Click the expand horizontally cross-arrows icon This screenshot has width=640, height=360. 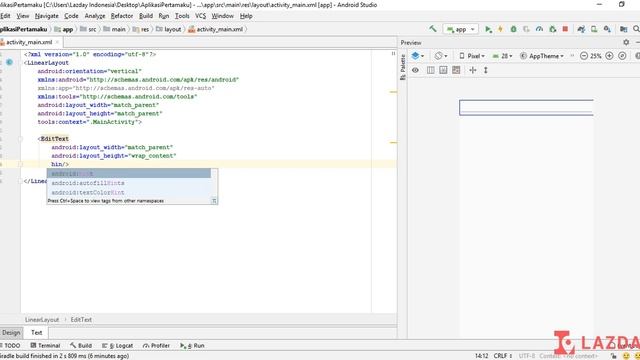[x=473, y=70]
